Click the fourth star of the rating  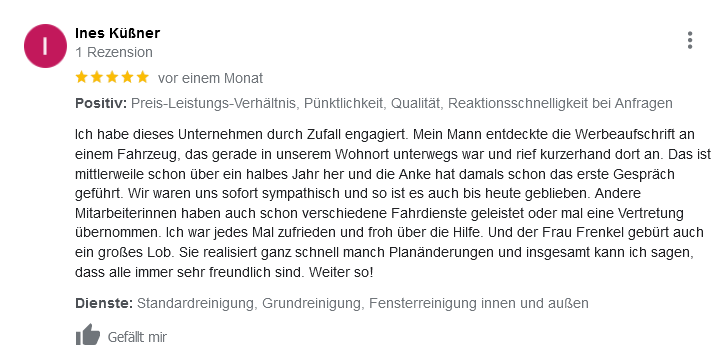pos(127,77)
